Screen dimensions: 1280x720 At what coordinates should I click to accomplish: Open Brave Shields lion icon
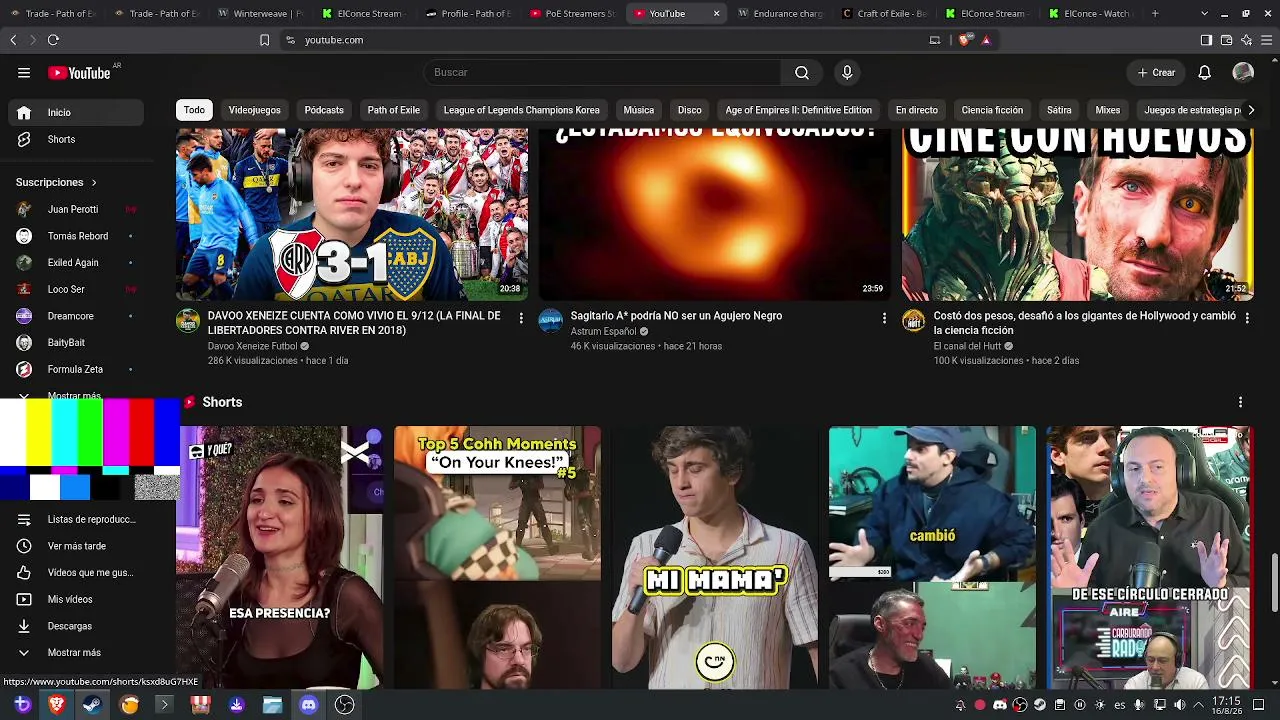[964, 40]
